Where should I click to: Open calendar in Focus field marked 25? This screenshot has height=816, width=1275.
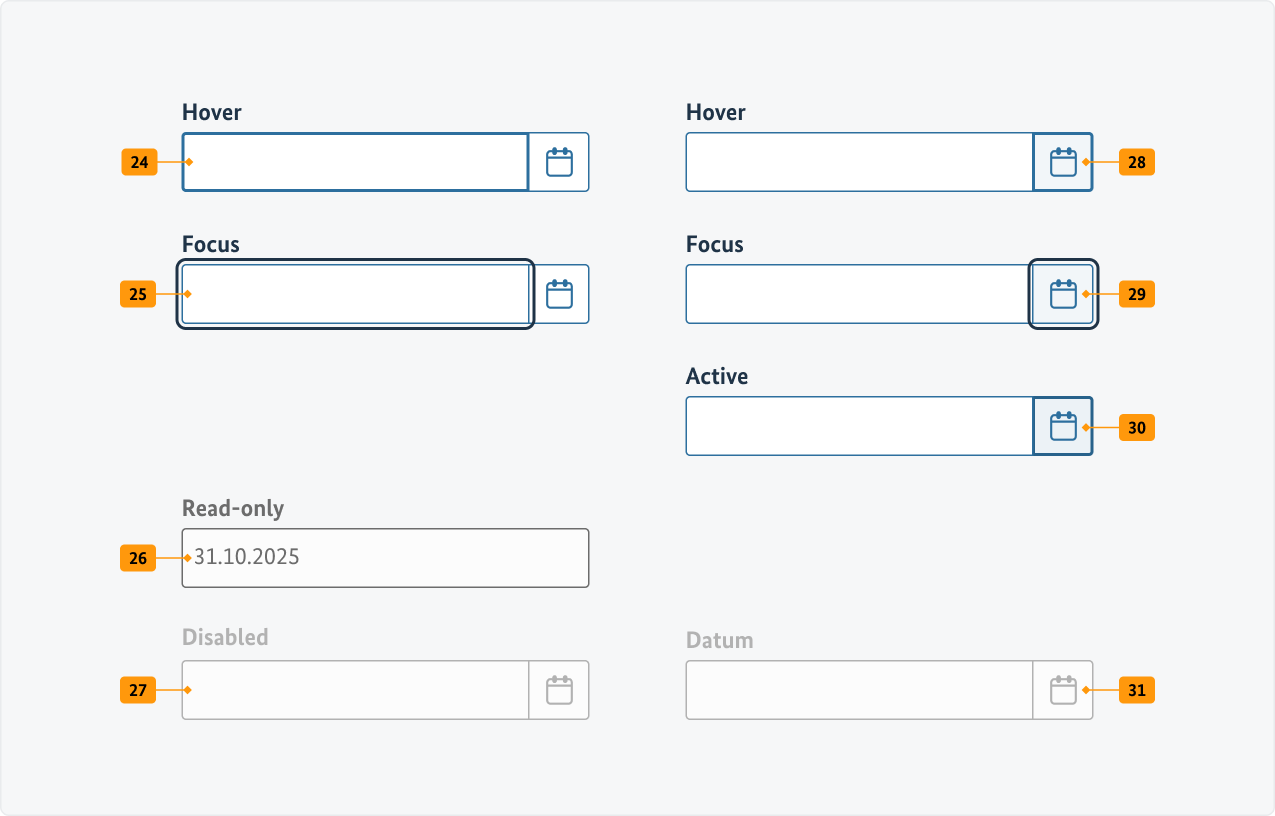(559, 294)
